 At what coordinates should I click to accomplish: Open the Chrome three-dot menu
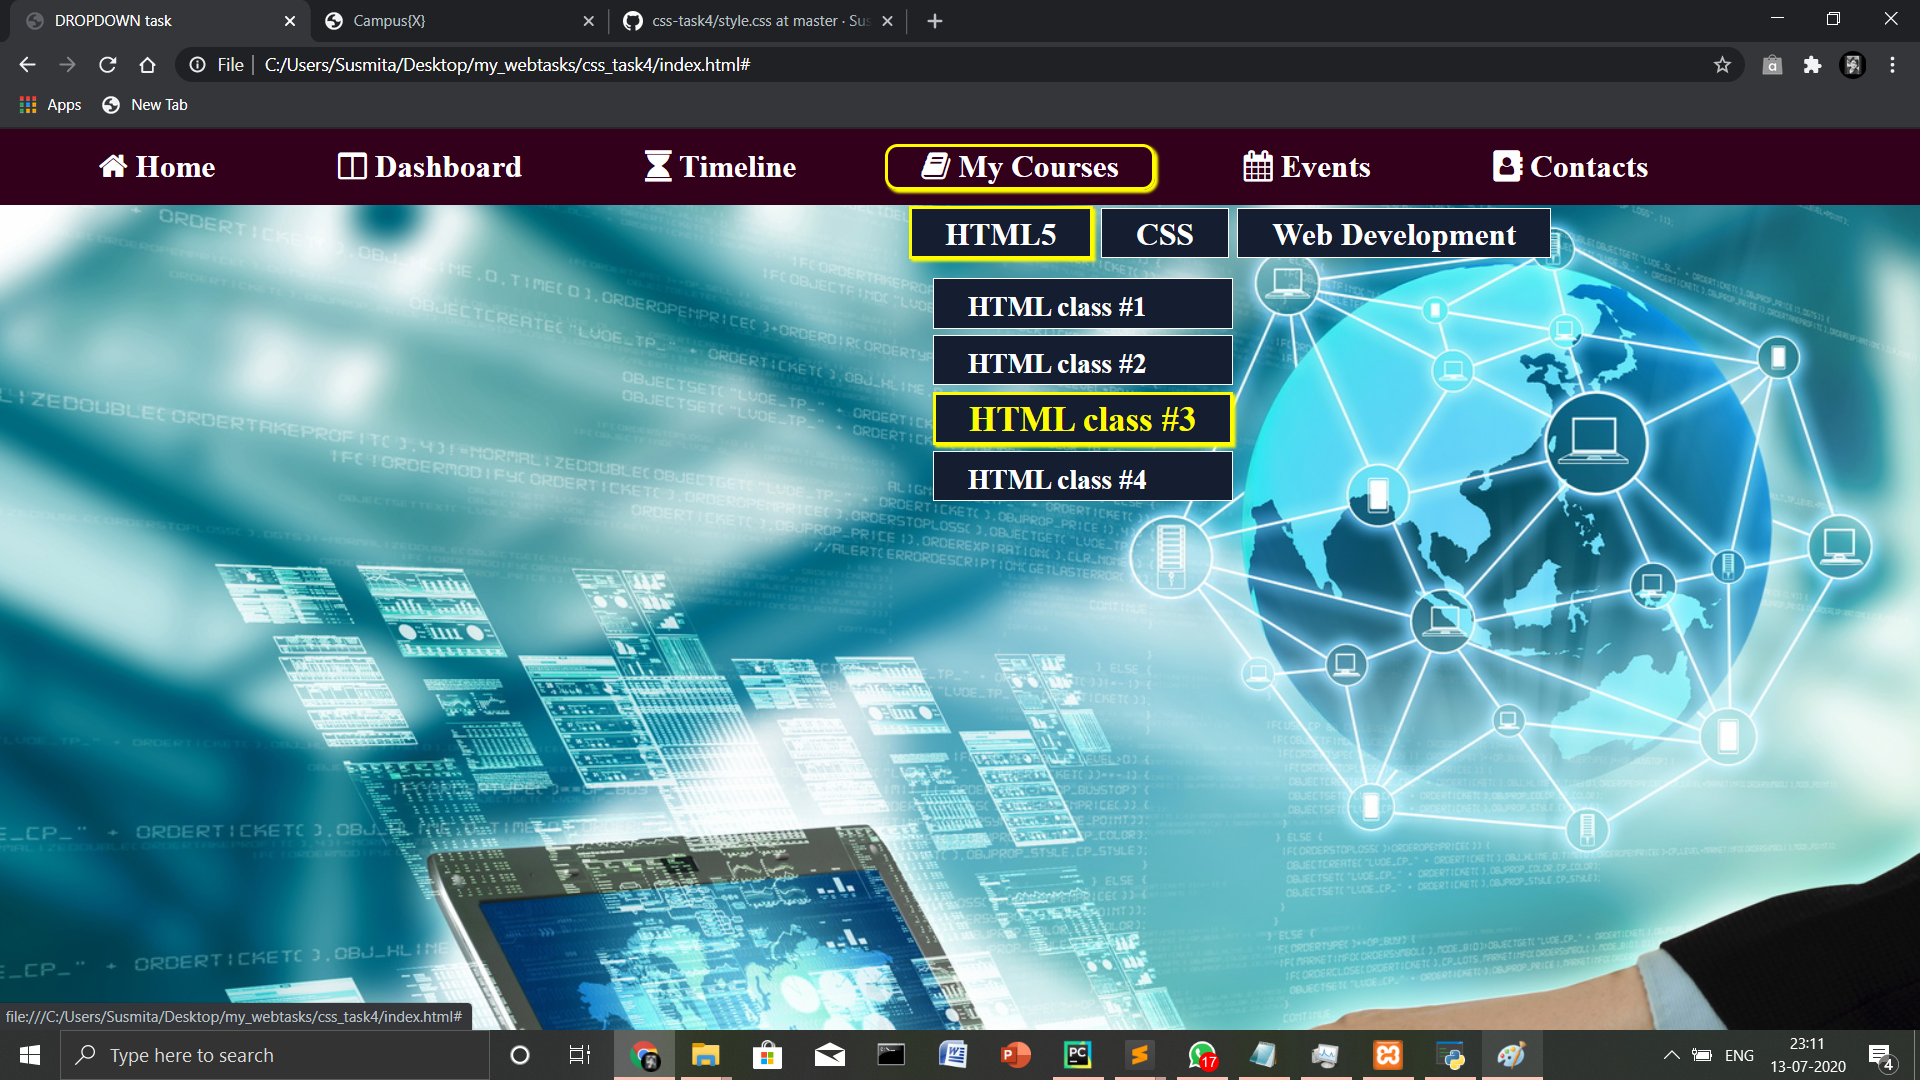click(x=1892, y=65)
